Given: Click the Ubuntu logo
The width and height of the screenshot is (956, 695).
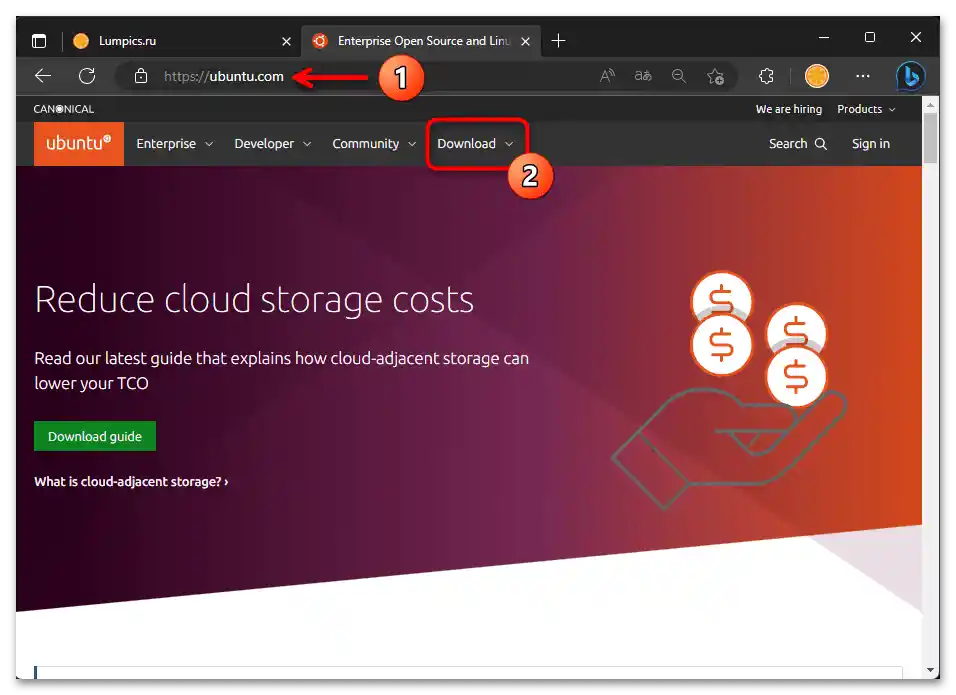Looking at the screenshot, I should tap(78, 143).
